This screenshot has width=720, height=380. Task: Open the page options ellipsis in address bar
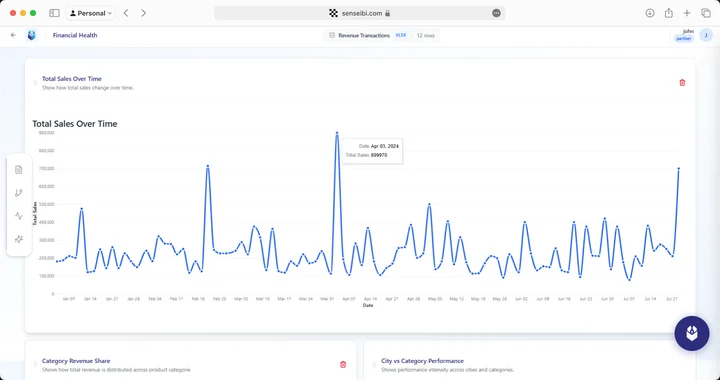coord(496,13)
